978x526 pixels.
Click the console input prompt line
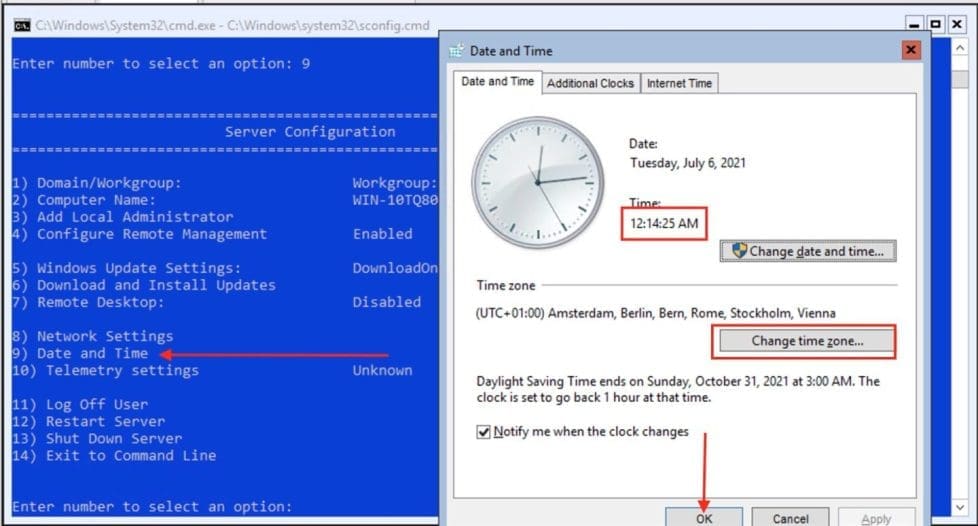152,507
